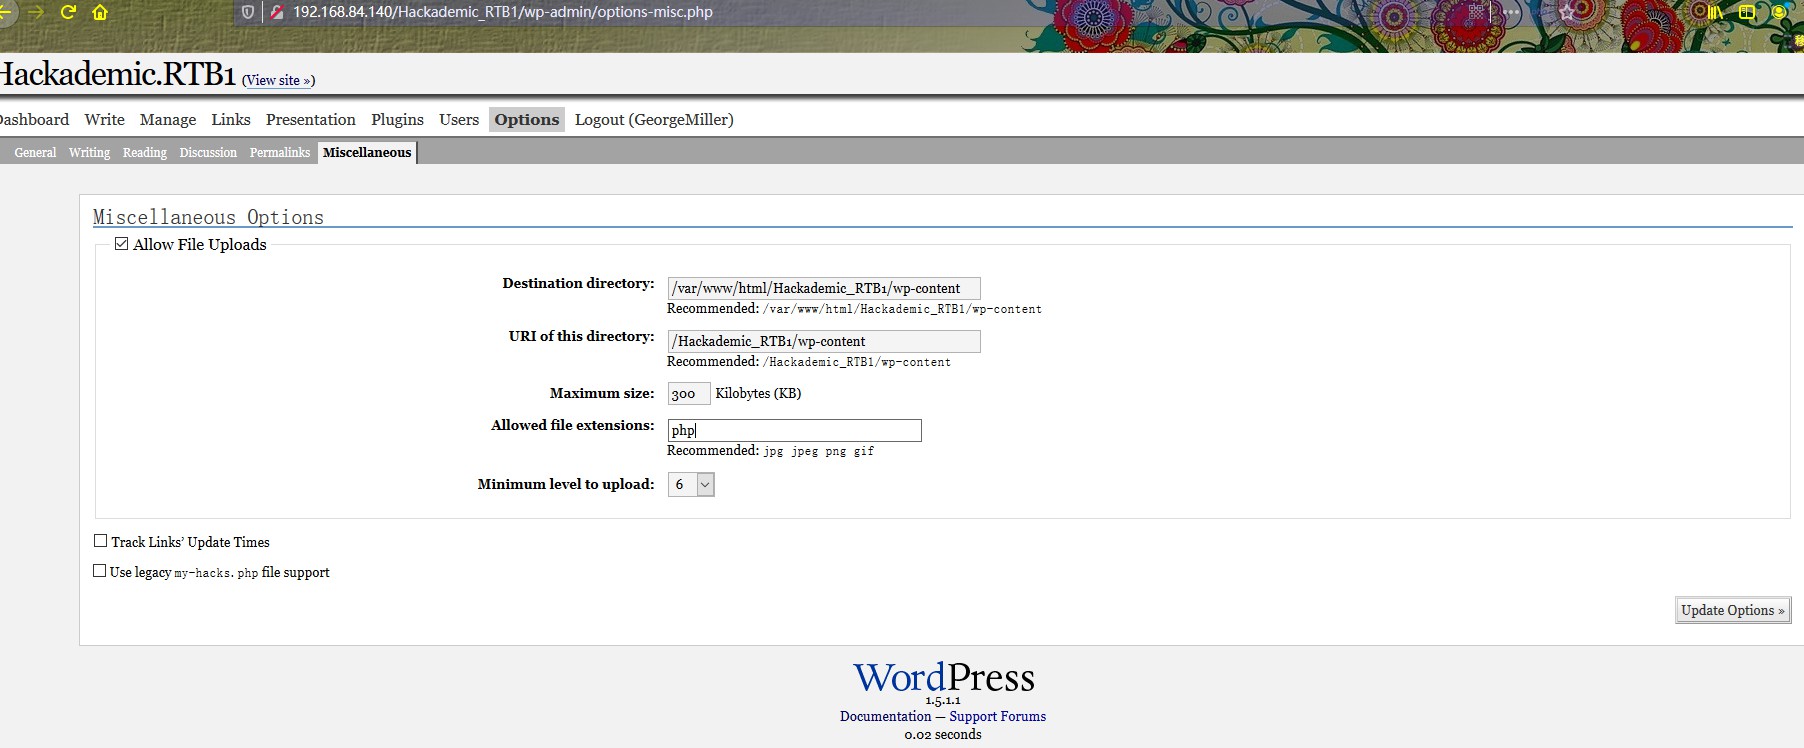The height and width of the screenshot is (748, 1804).
Task: Switch to the Writing options tab
Action: [89, 152]
